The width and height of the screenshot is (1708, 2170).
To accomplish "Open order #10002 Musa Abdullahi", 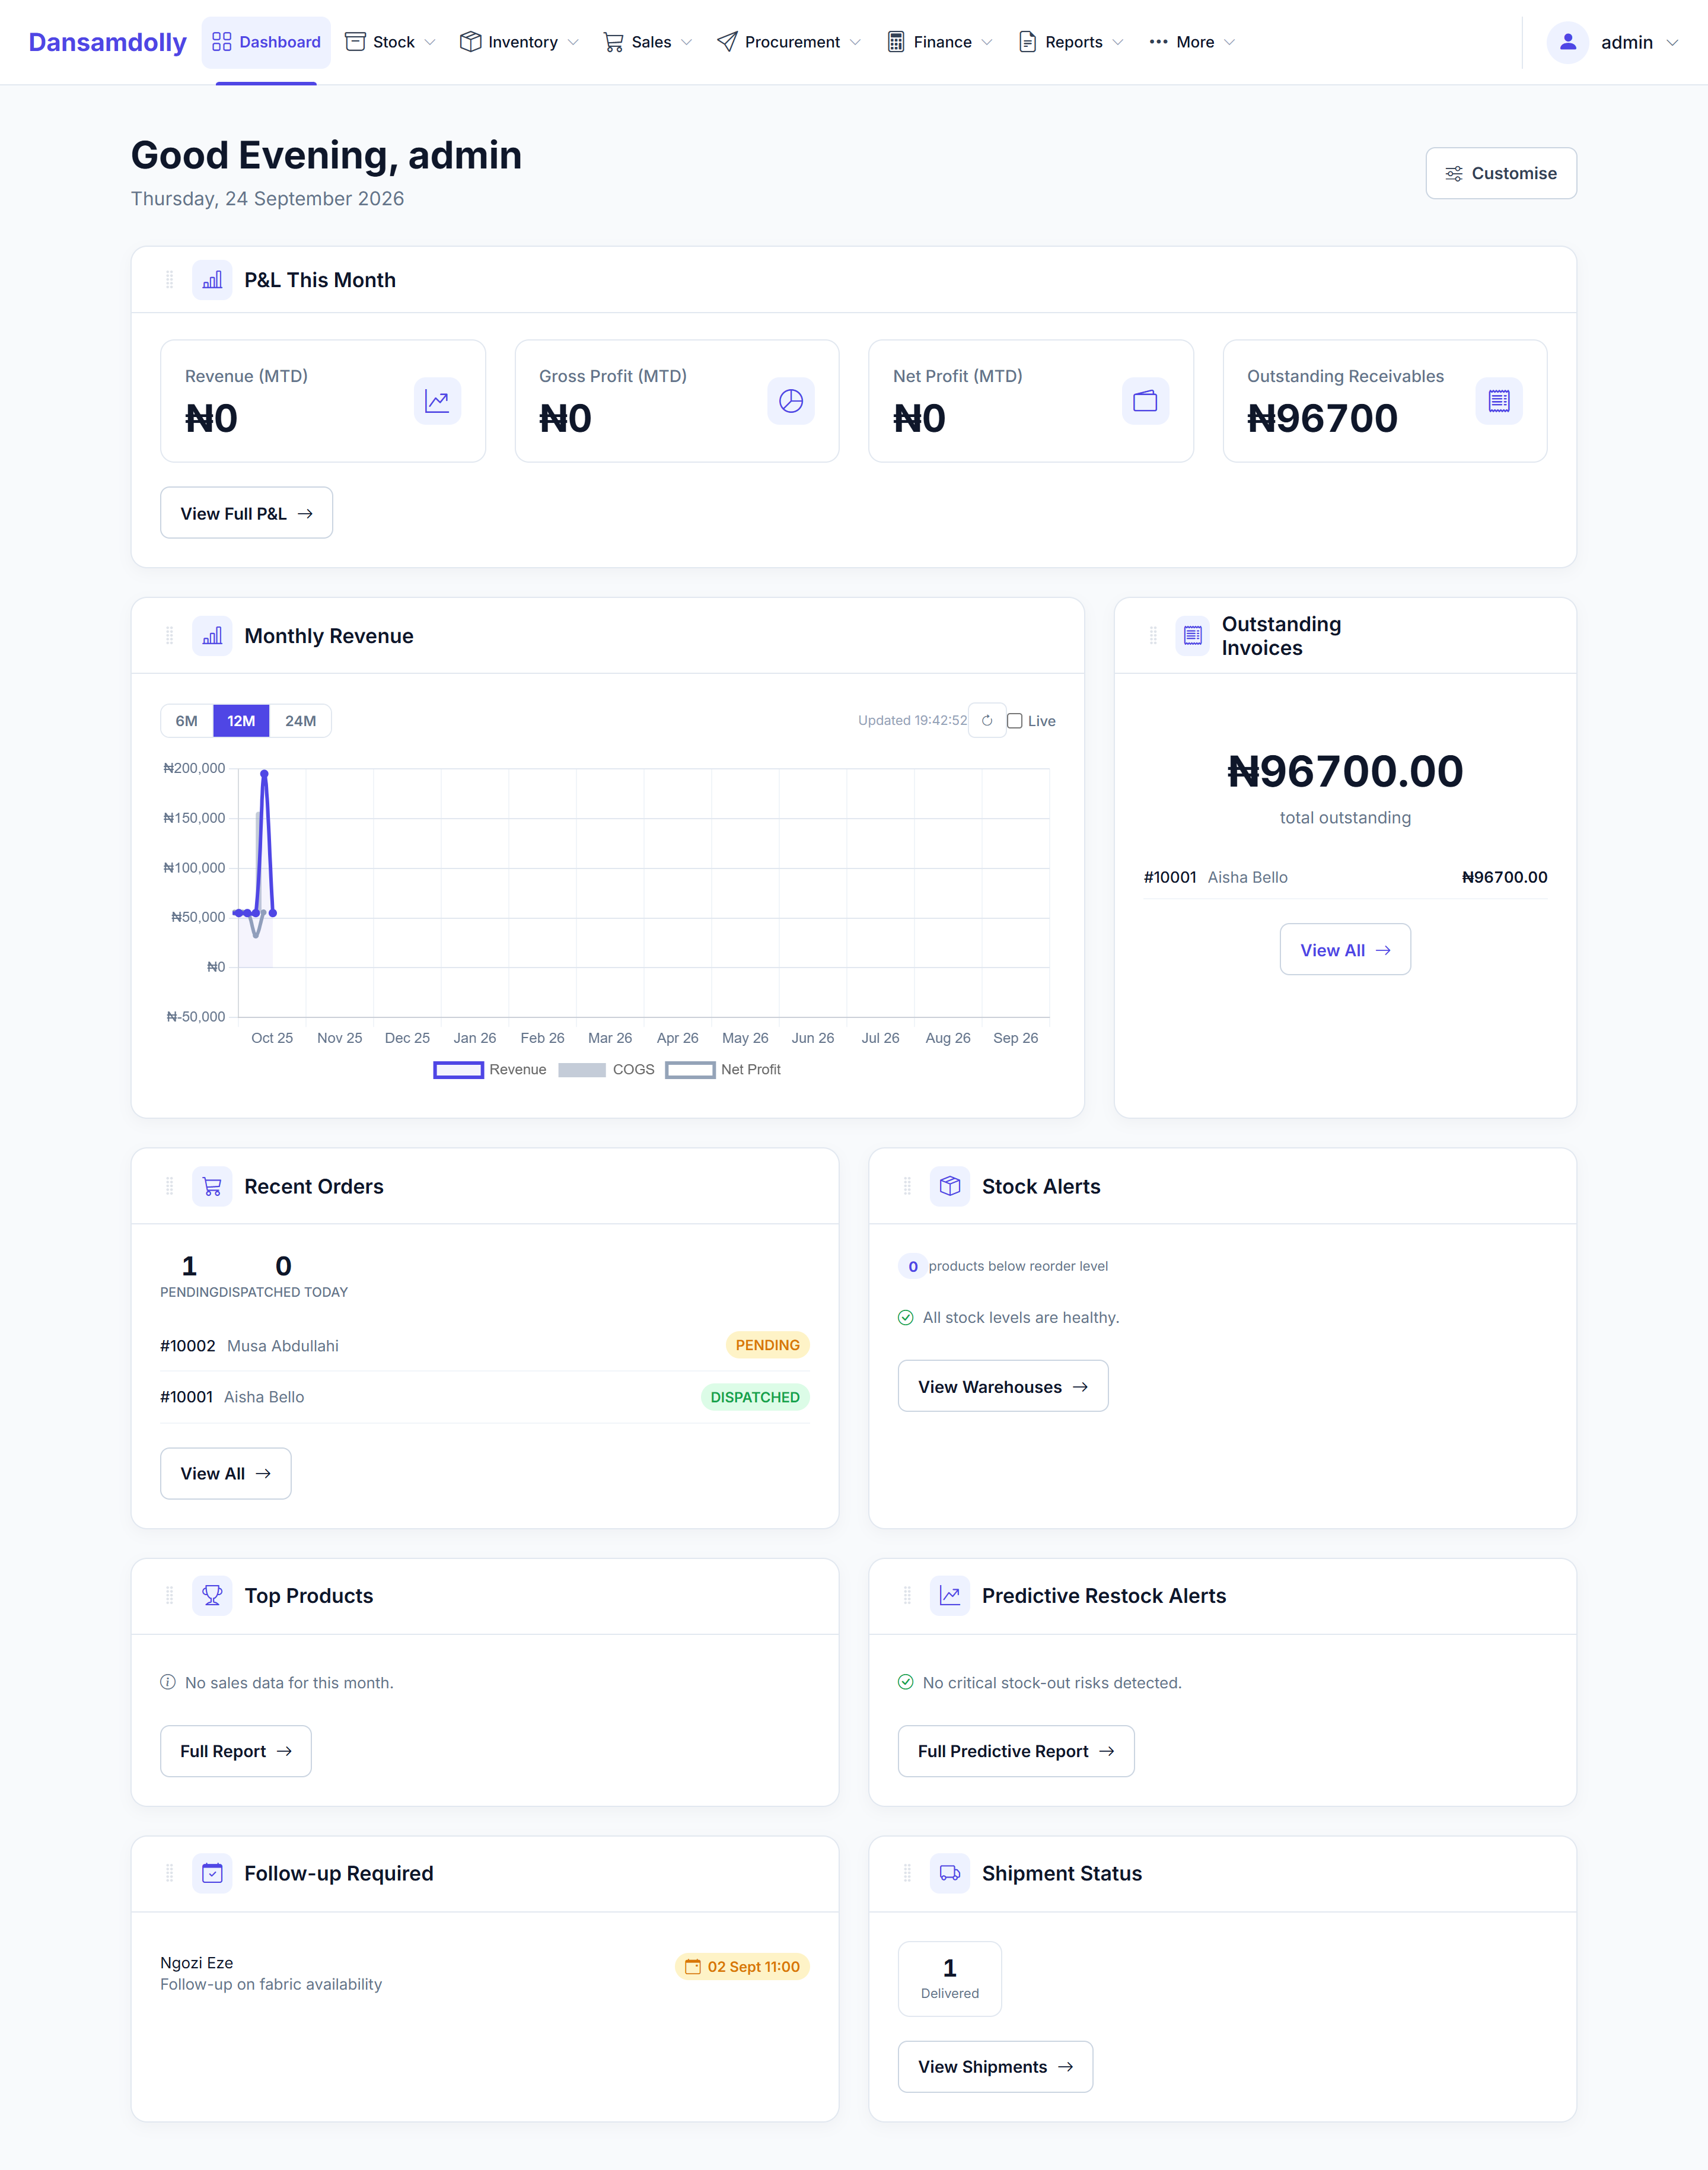I will (484, 1346).
